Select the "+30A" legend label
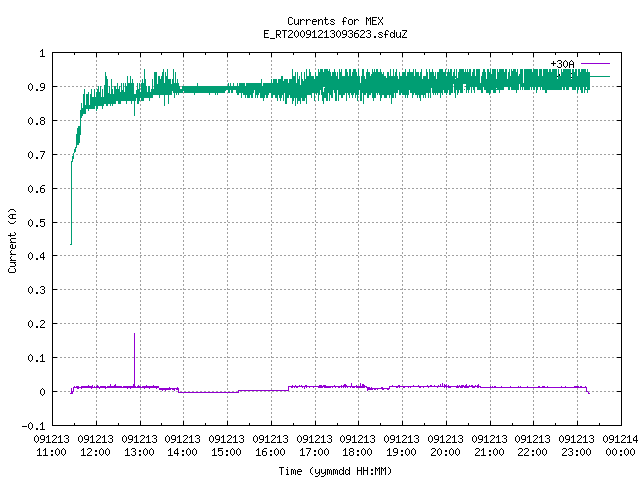Viewport: 640px width, 480px height. click(562, 64)
